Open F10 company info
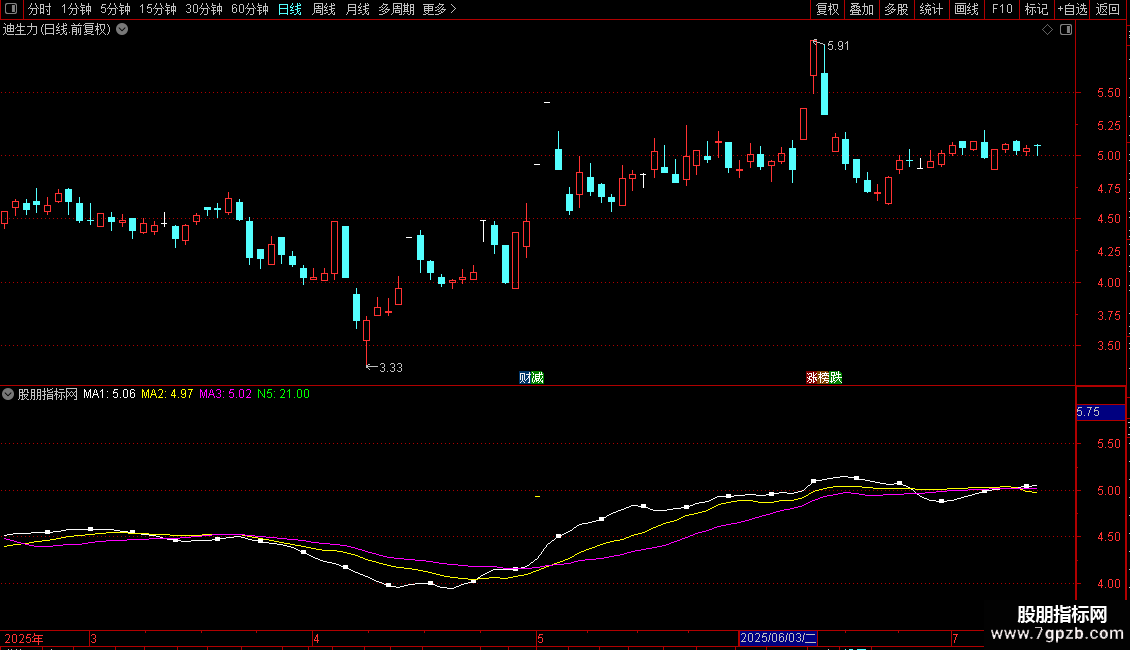 tap(1002, 9)
